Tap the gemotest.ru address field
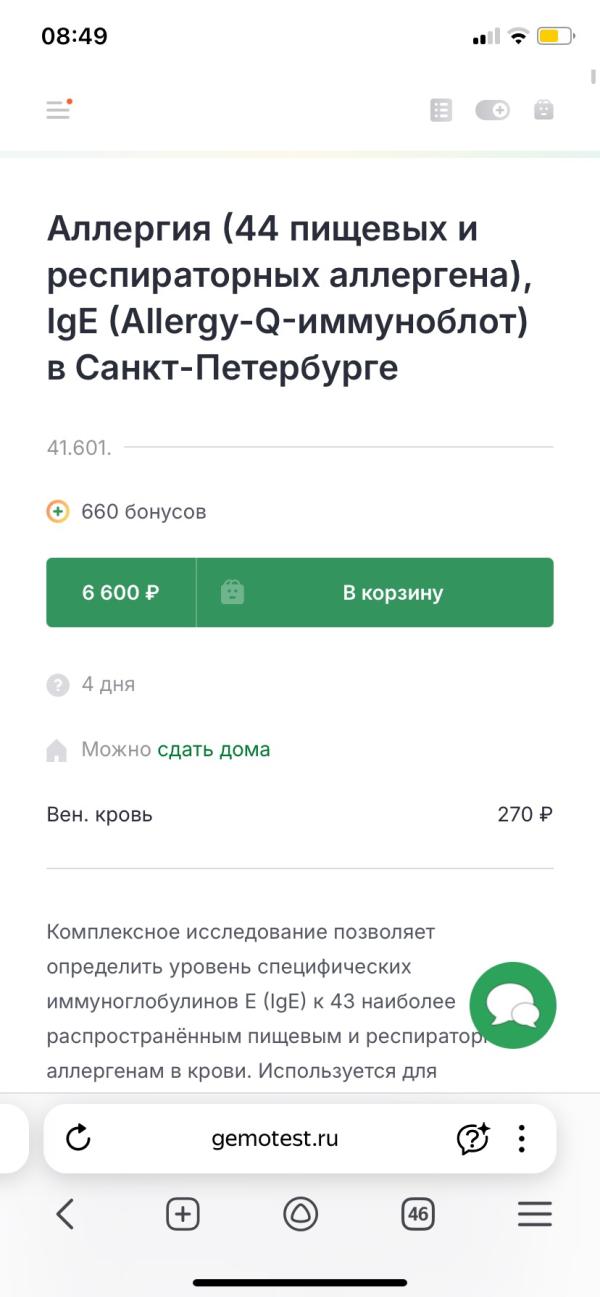 [x=275, y=1138]
